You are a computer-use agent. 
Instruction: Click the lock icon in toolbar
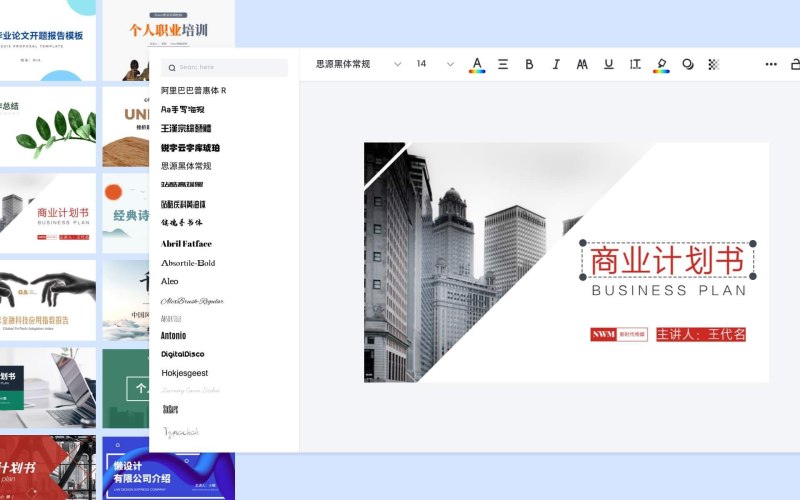click(x=795, y=64)
